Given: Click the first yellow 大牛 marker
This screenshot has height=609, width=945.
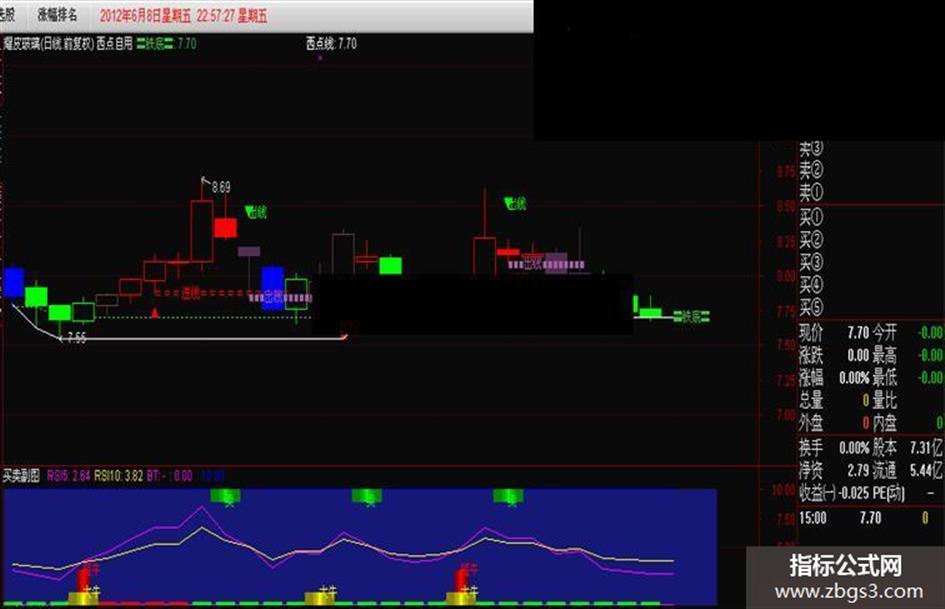Looking at the screenshot, I should point(84,597).
